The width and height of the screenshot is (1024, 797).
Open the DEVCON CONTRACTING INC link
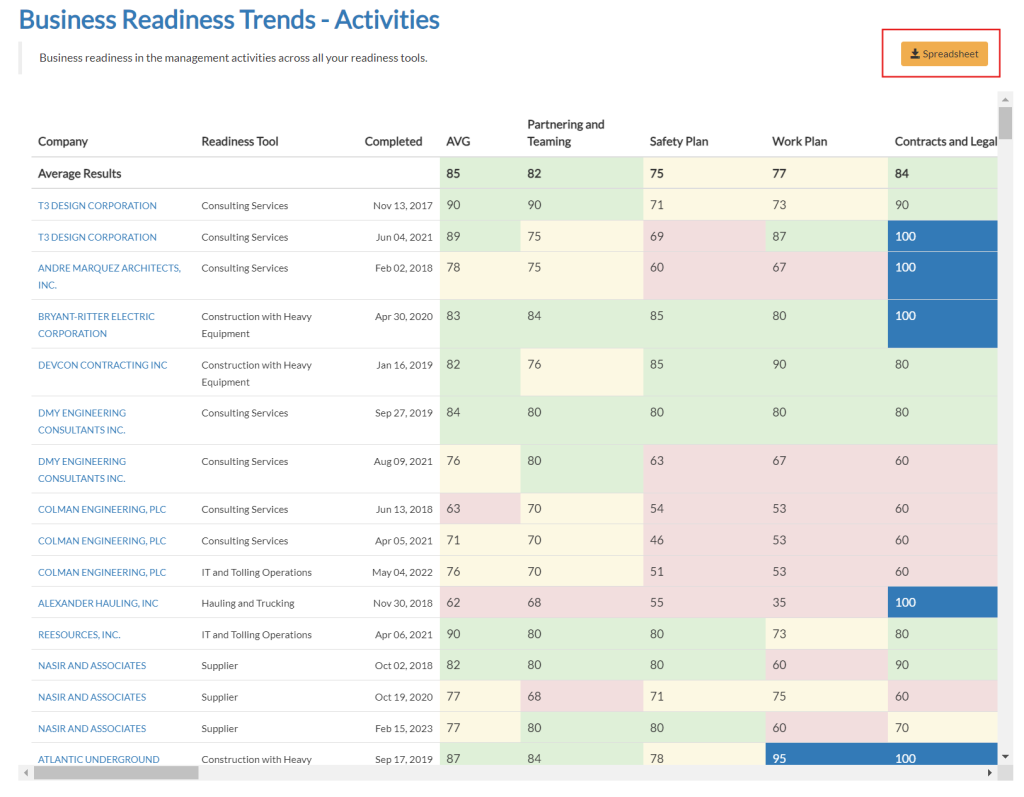click(x=102, y=365)
